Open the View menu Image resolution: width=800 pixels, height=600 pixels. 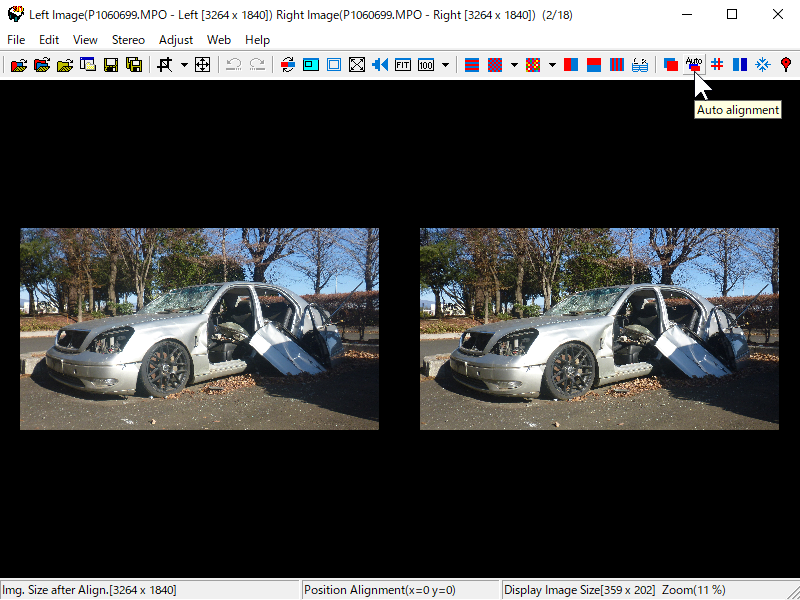pos(85,40)
